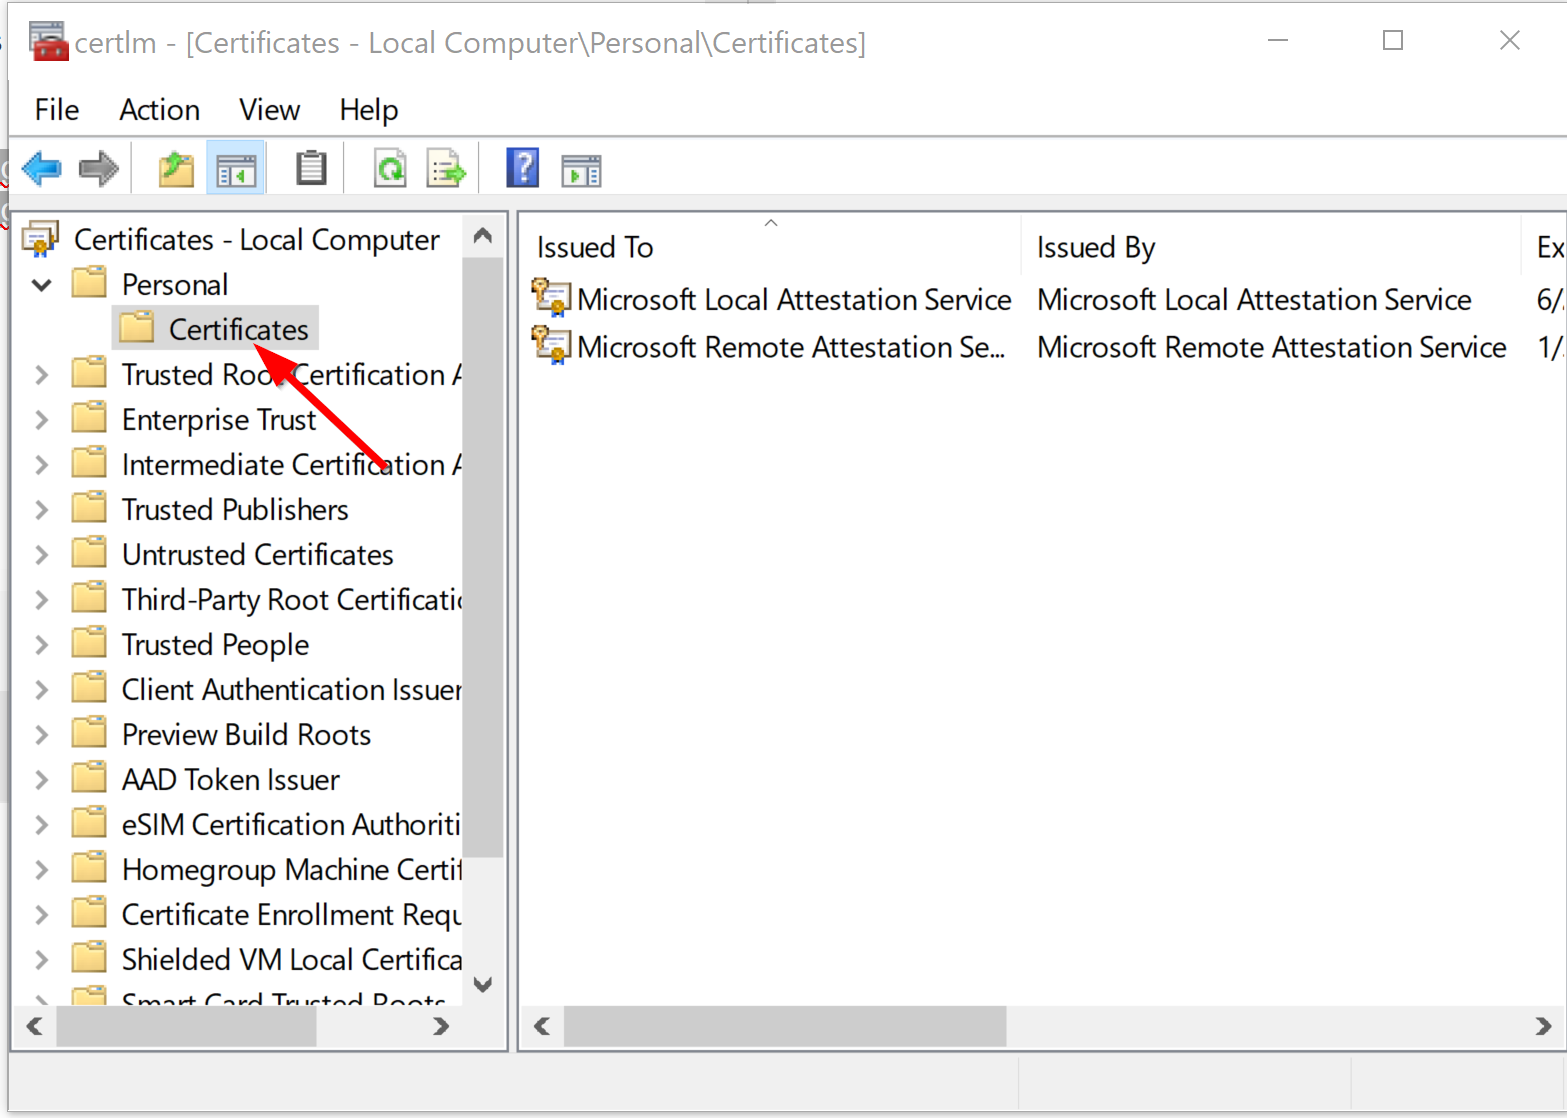Expand the Third-Party Root Certification node
This screenshot has height=1118, width=1567.
coord(41,600)
